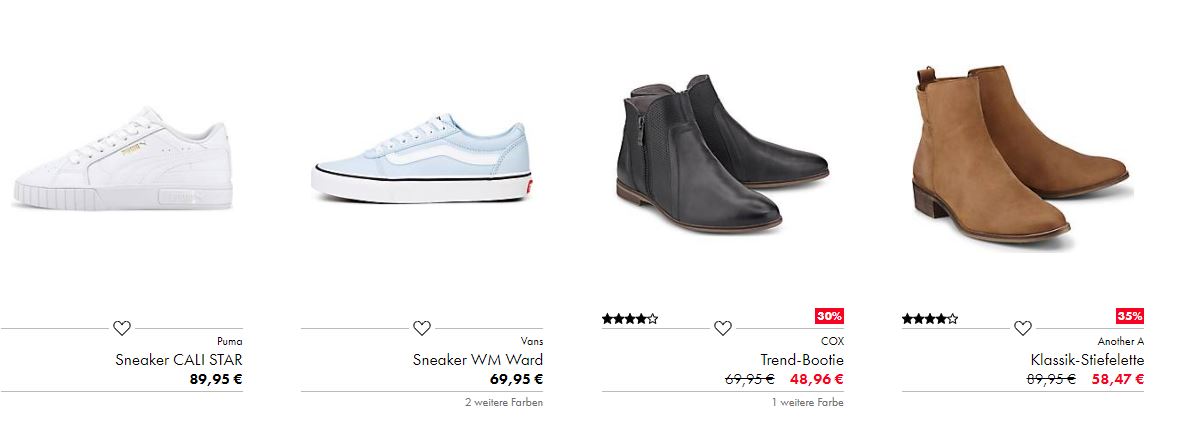Screen dimensions: 1183x421
Task: Show '2 weitere Farben' for Vans sneaker
Action: point(503,402)
